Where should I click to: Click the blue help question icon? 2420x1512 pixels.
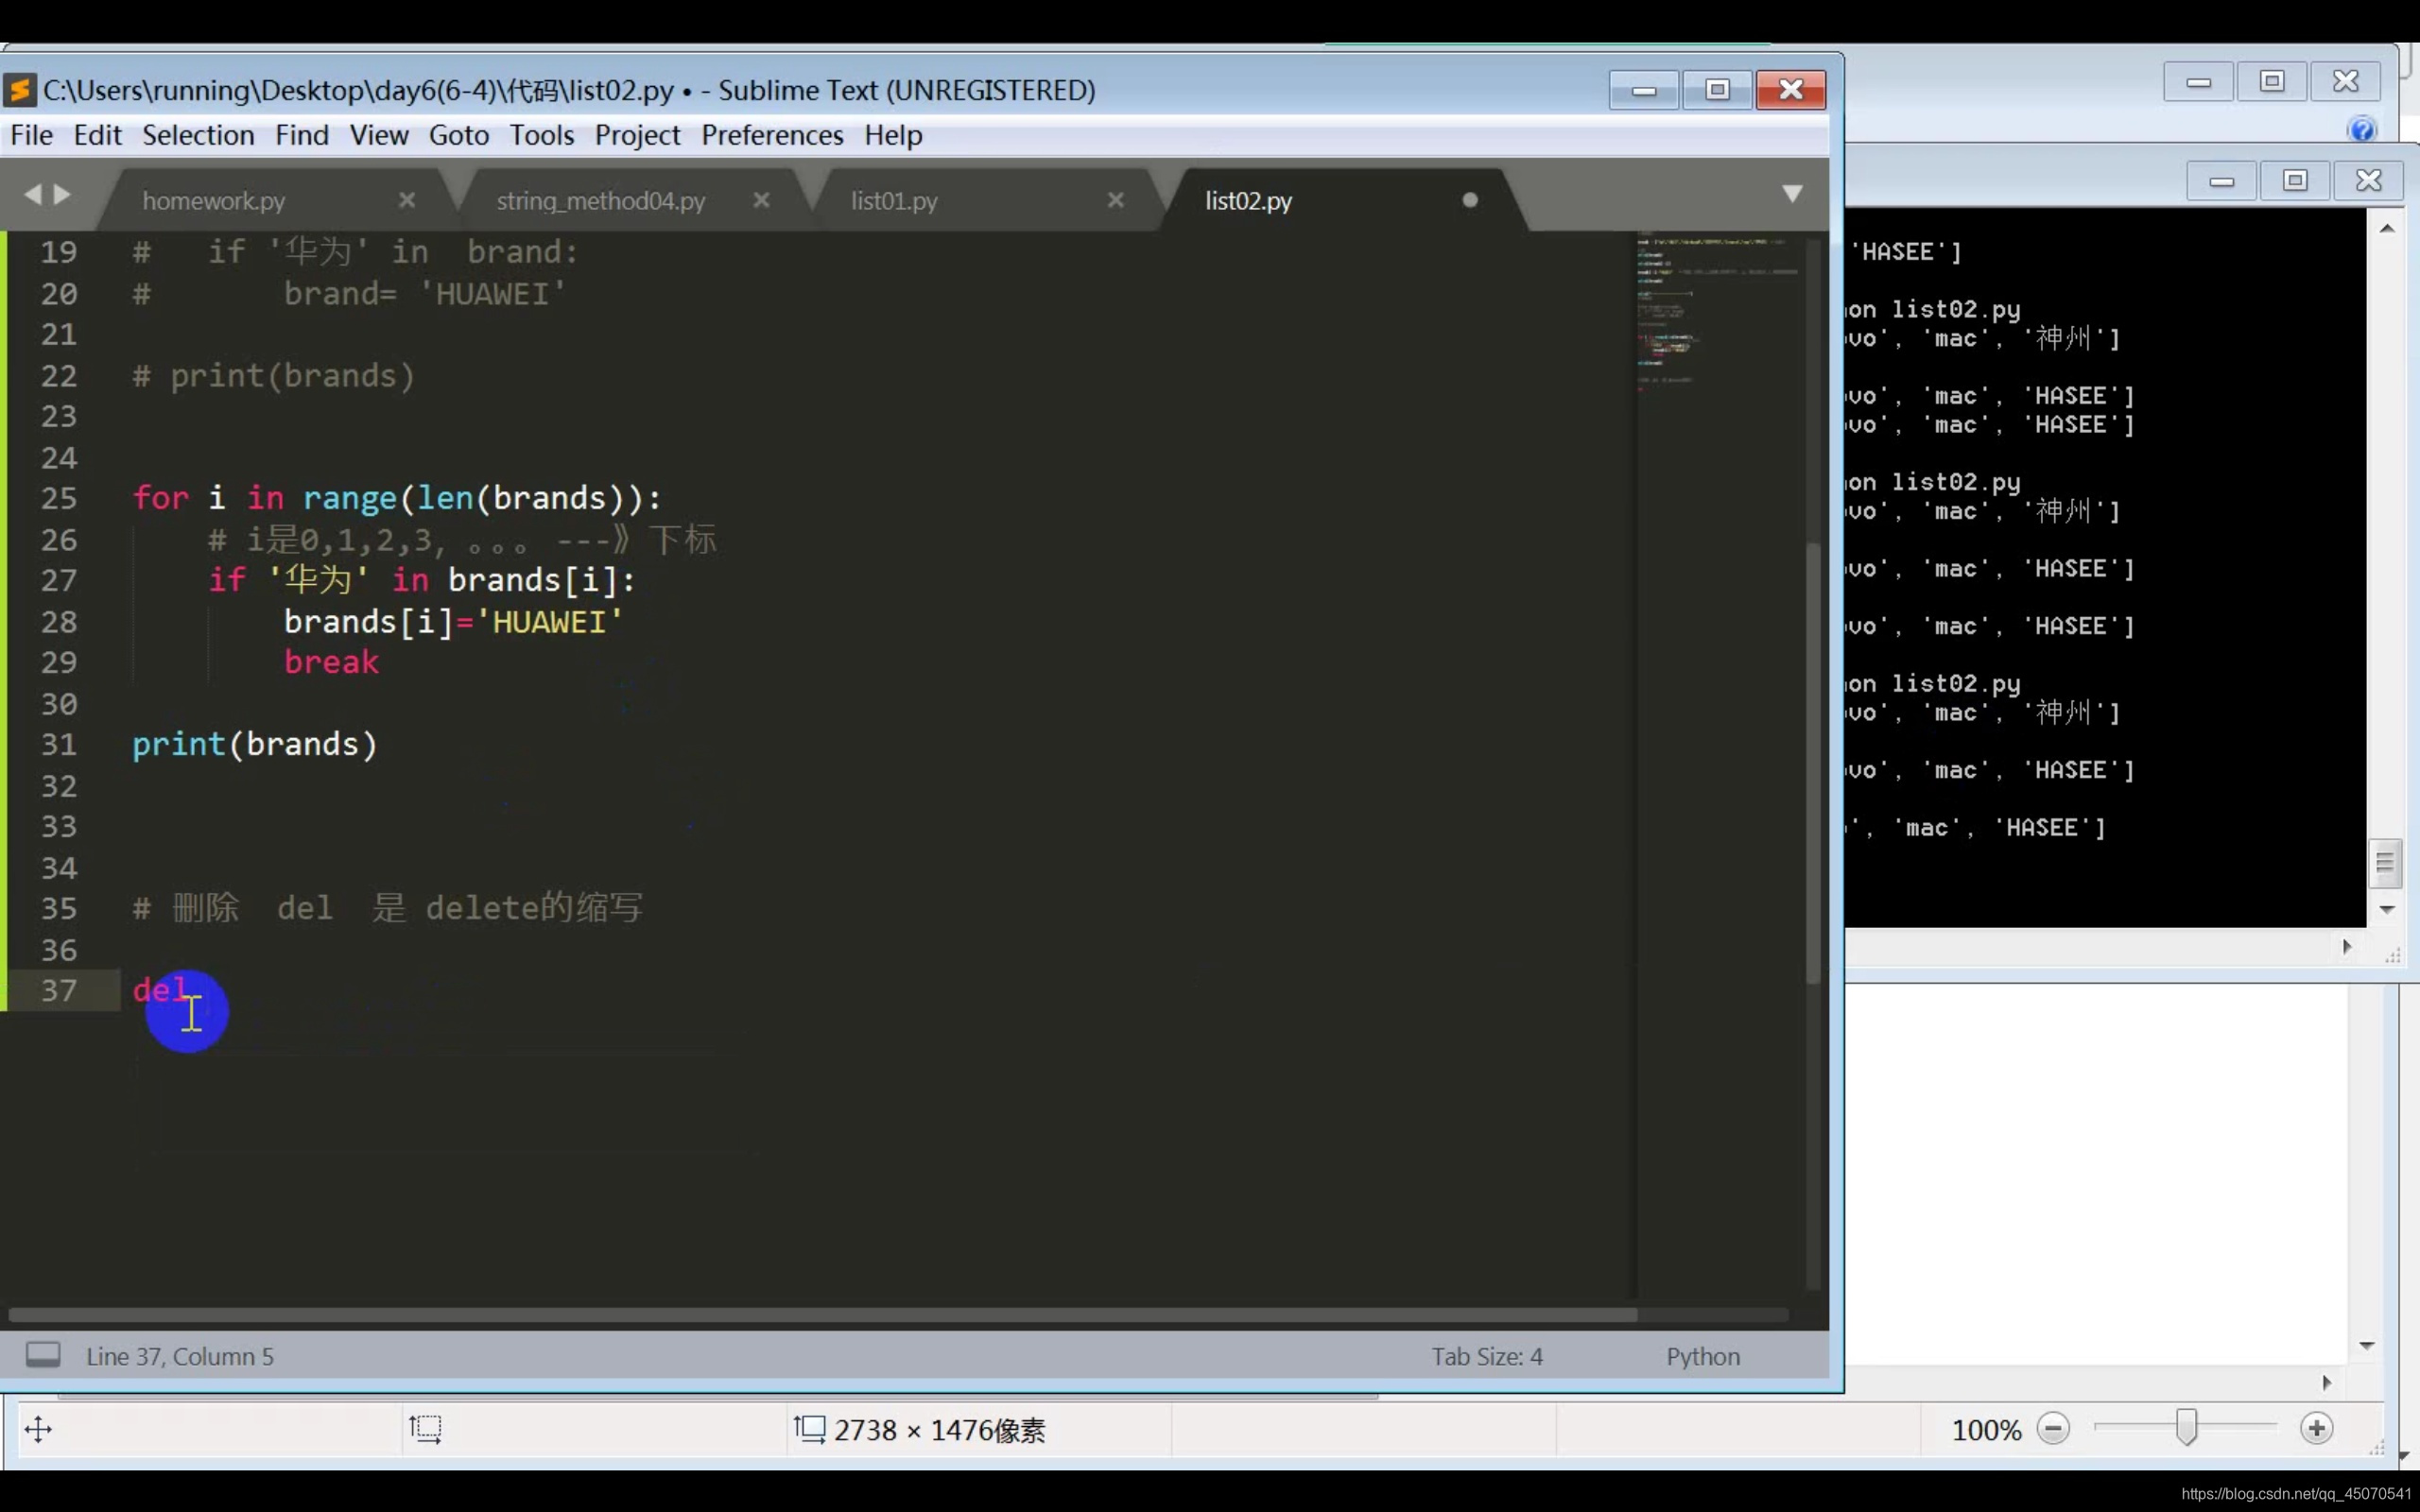coord(2362,129)
